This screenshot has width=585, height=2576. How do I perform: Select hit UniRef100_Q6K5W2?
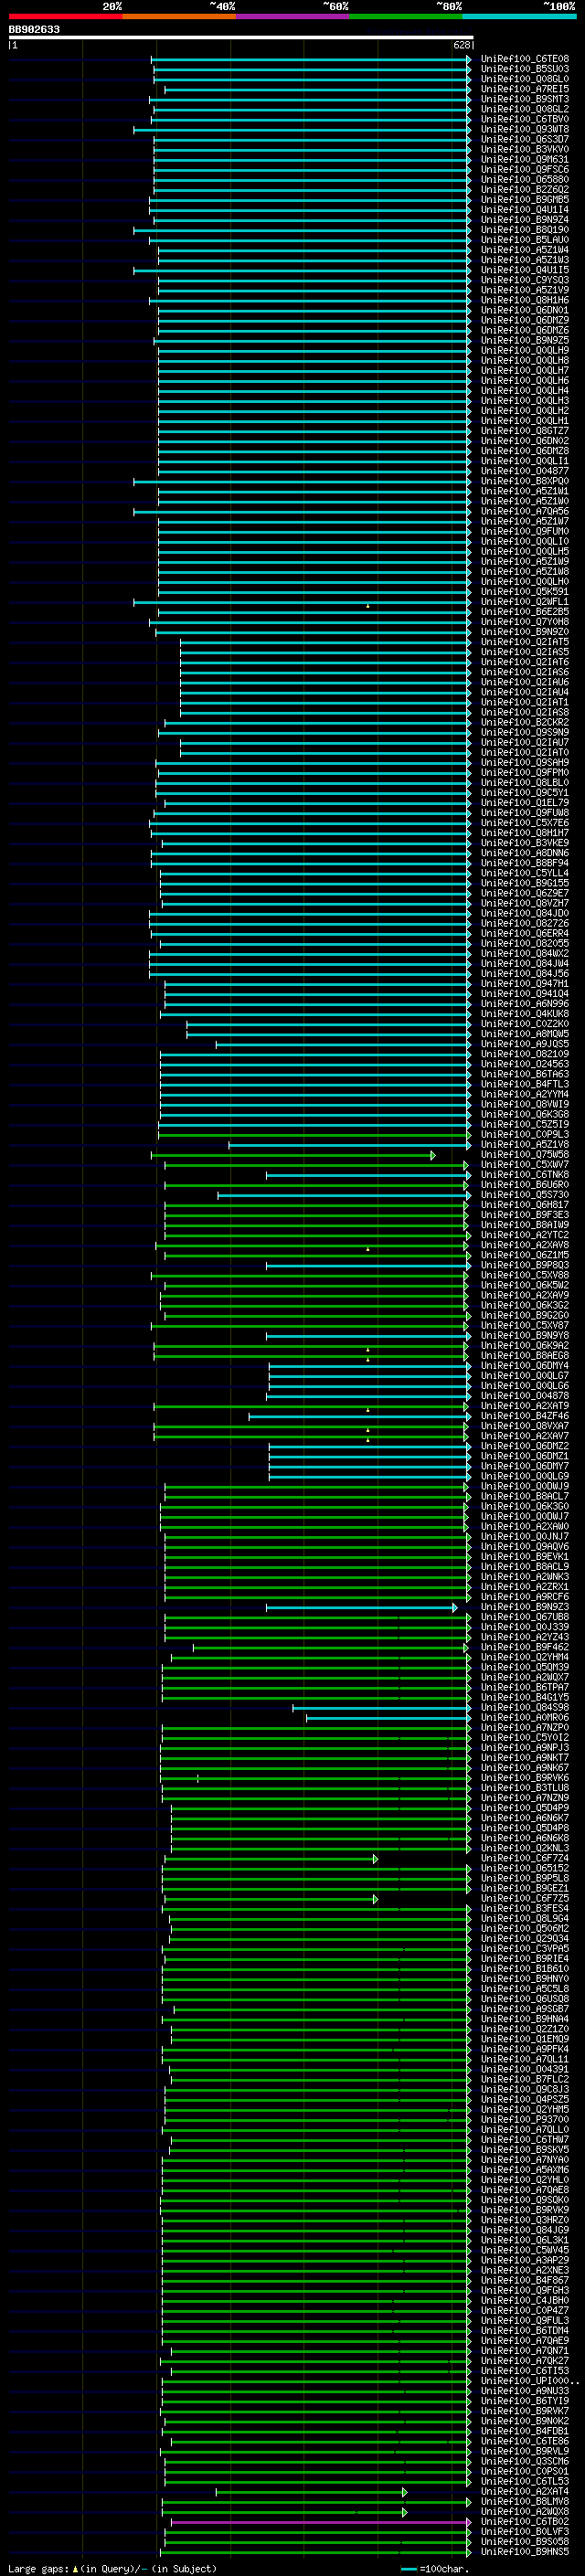click(x=525, y=1286)
